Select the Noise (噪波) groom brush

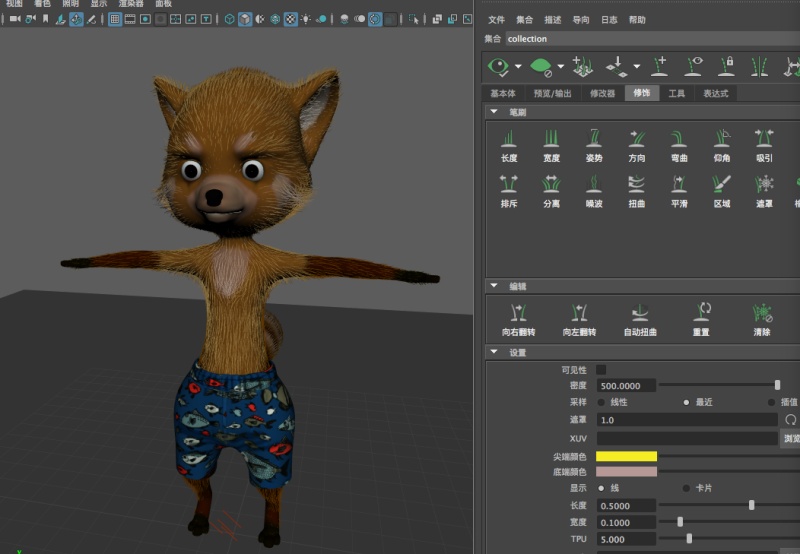coord(594,191)
